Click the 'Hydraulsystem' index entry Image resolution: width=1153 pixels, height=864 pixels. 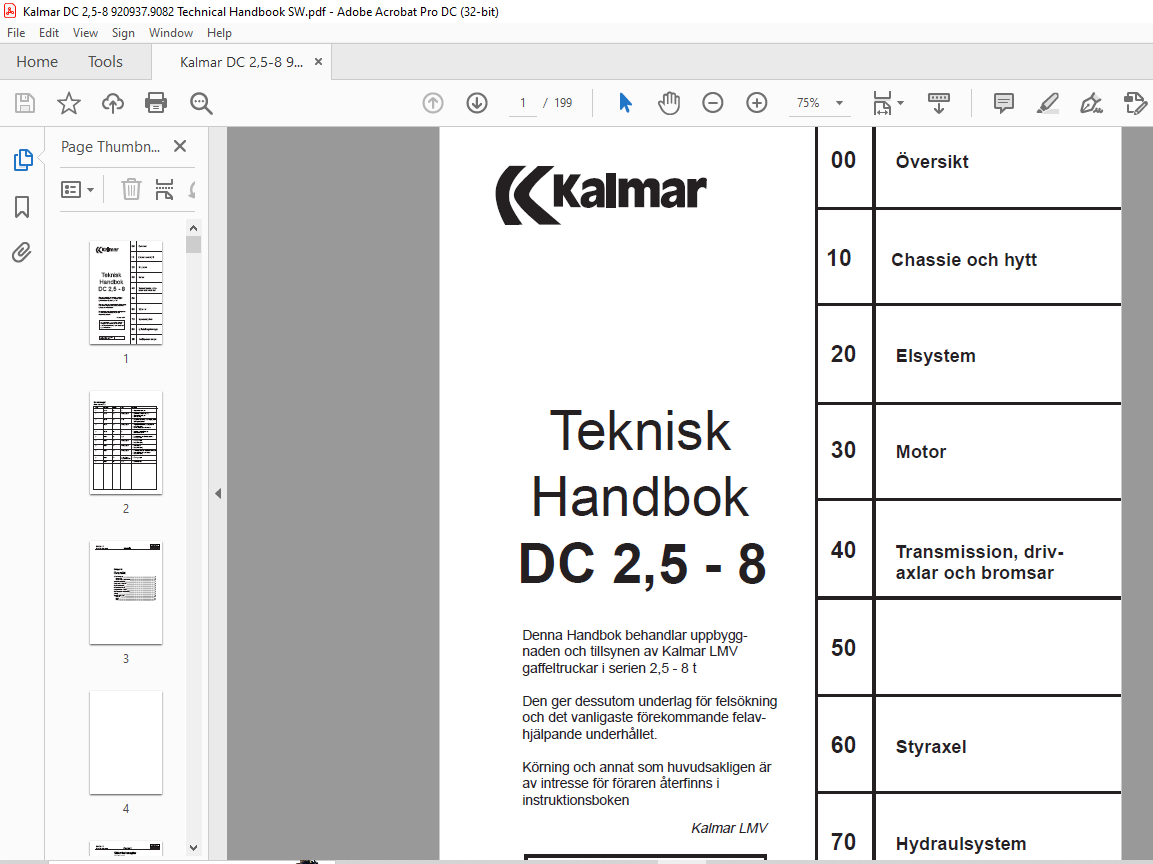coord(960,843)
